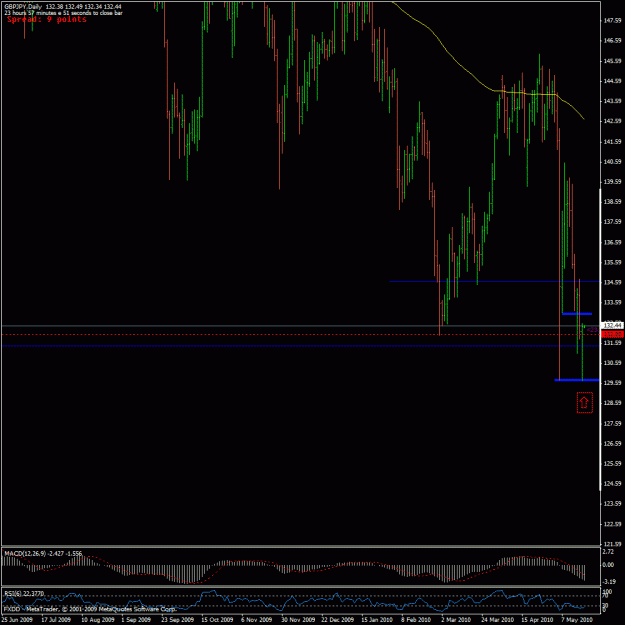625x625 pixels.
Task: Select the short thick blue segment near 133
Action: [x=577, y=314]
